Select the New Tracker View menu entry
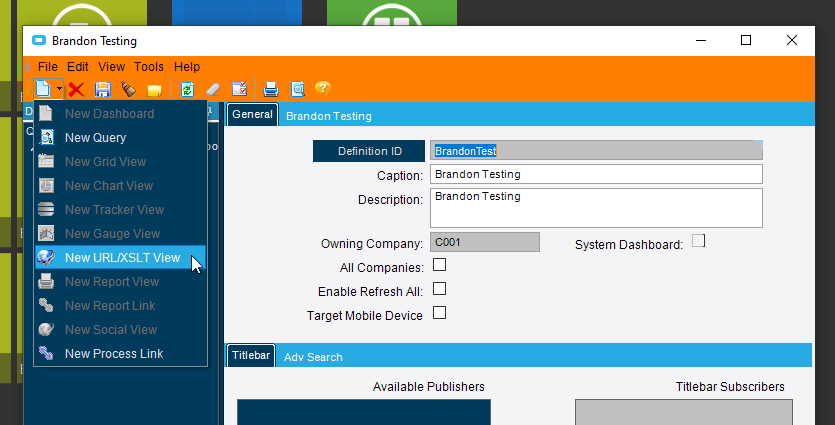The height and width of the screenshot is (425, 835). [x=120, y=209]
